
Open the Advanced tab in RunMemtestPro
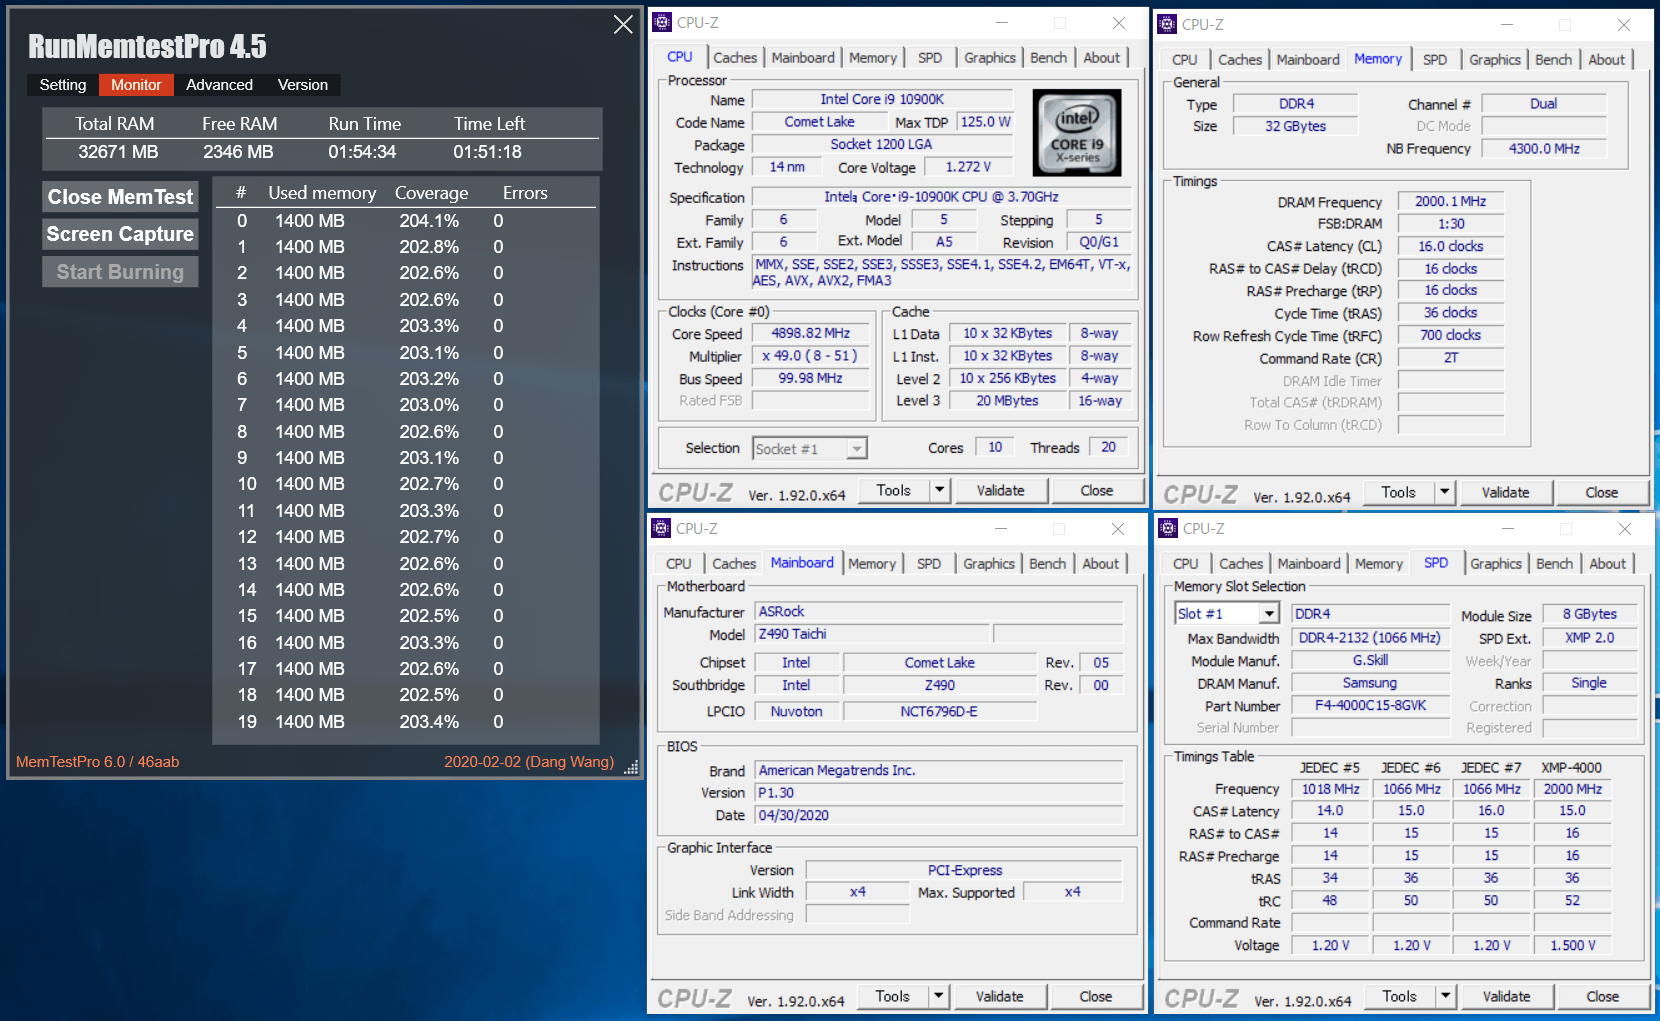[x=219, y=85]
